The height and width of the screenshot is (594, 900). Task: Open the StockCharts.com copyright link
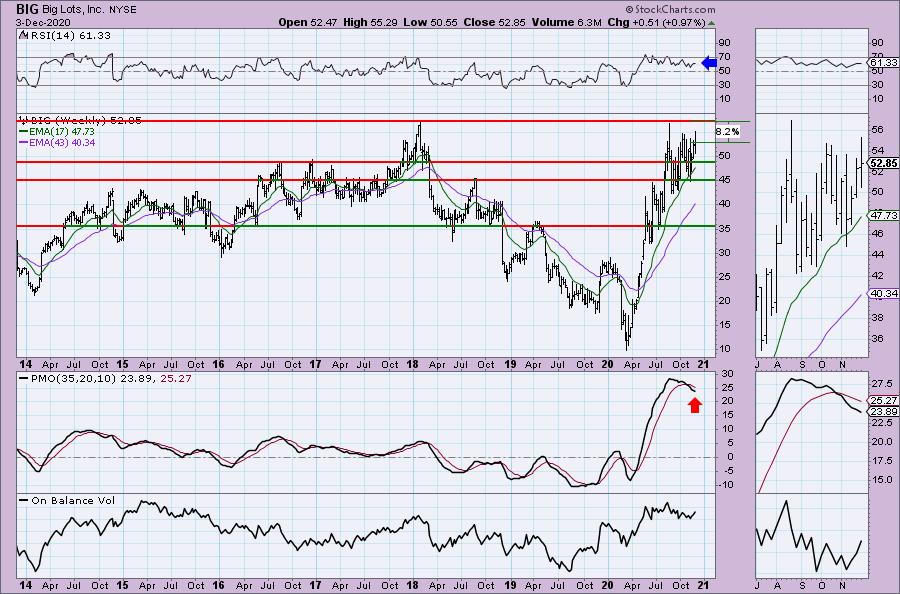click(x=670, y=9)
